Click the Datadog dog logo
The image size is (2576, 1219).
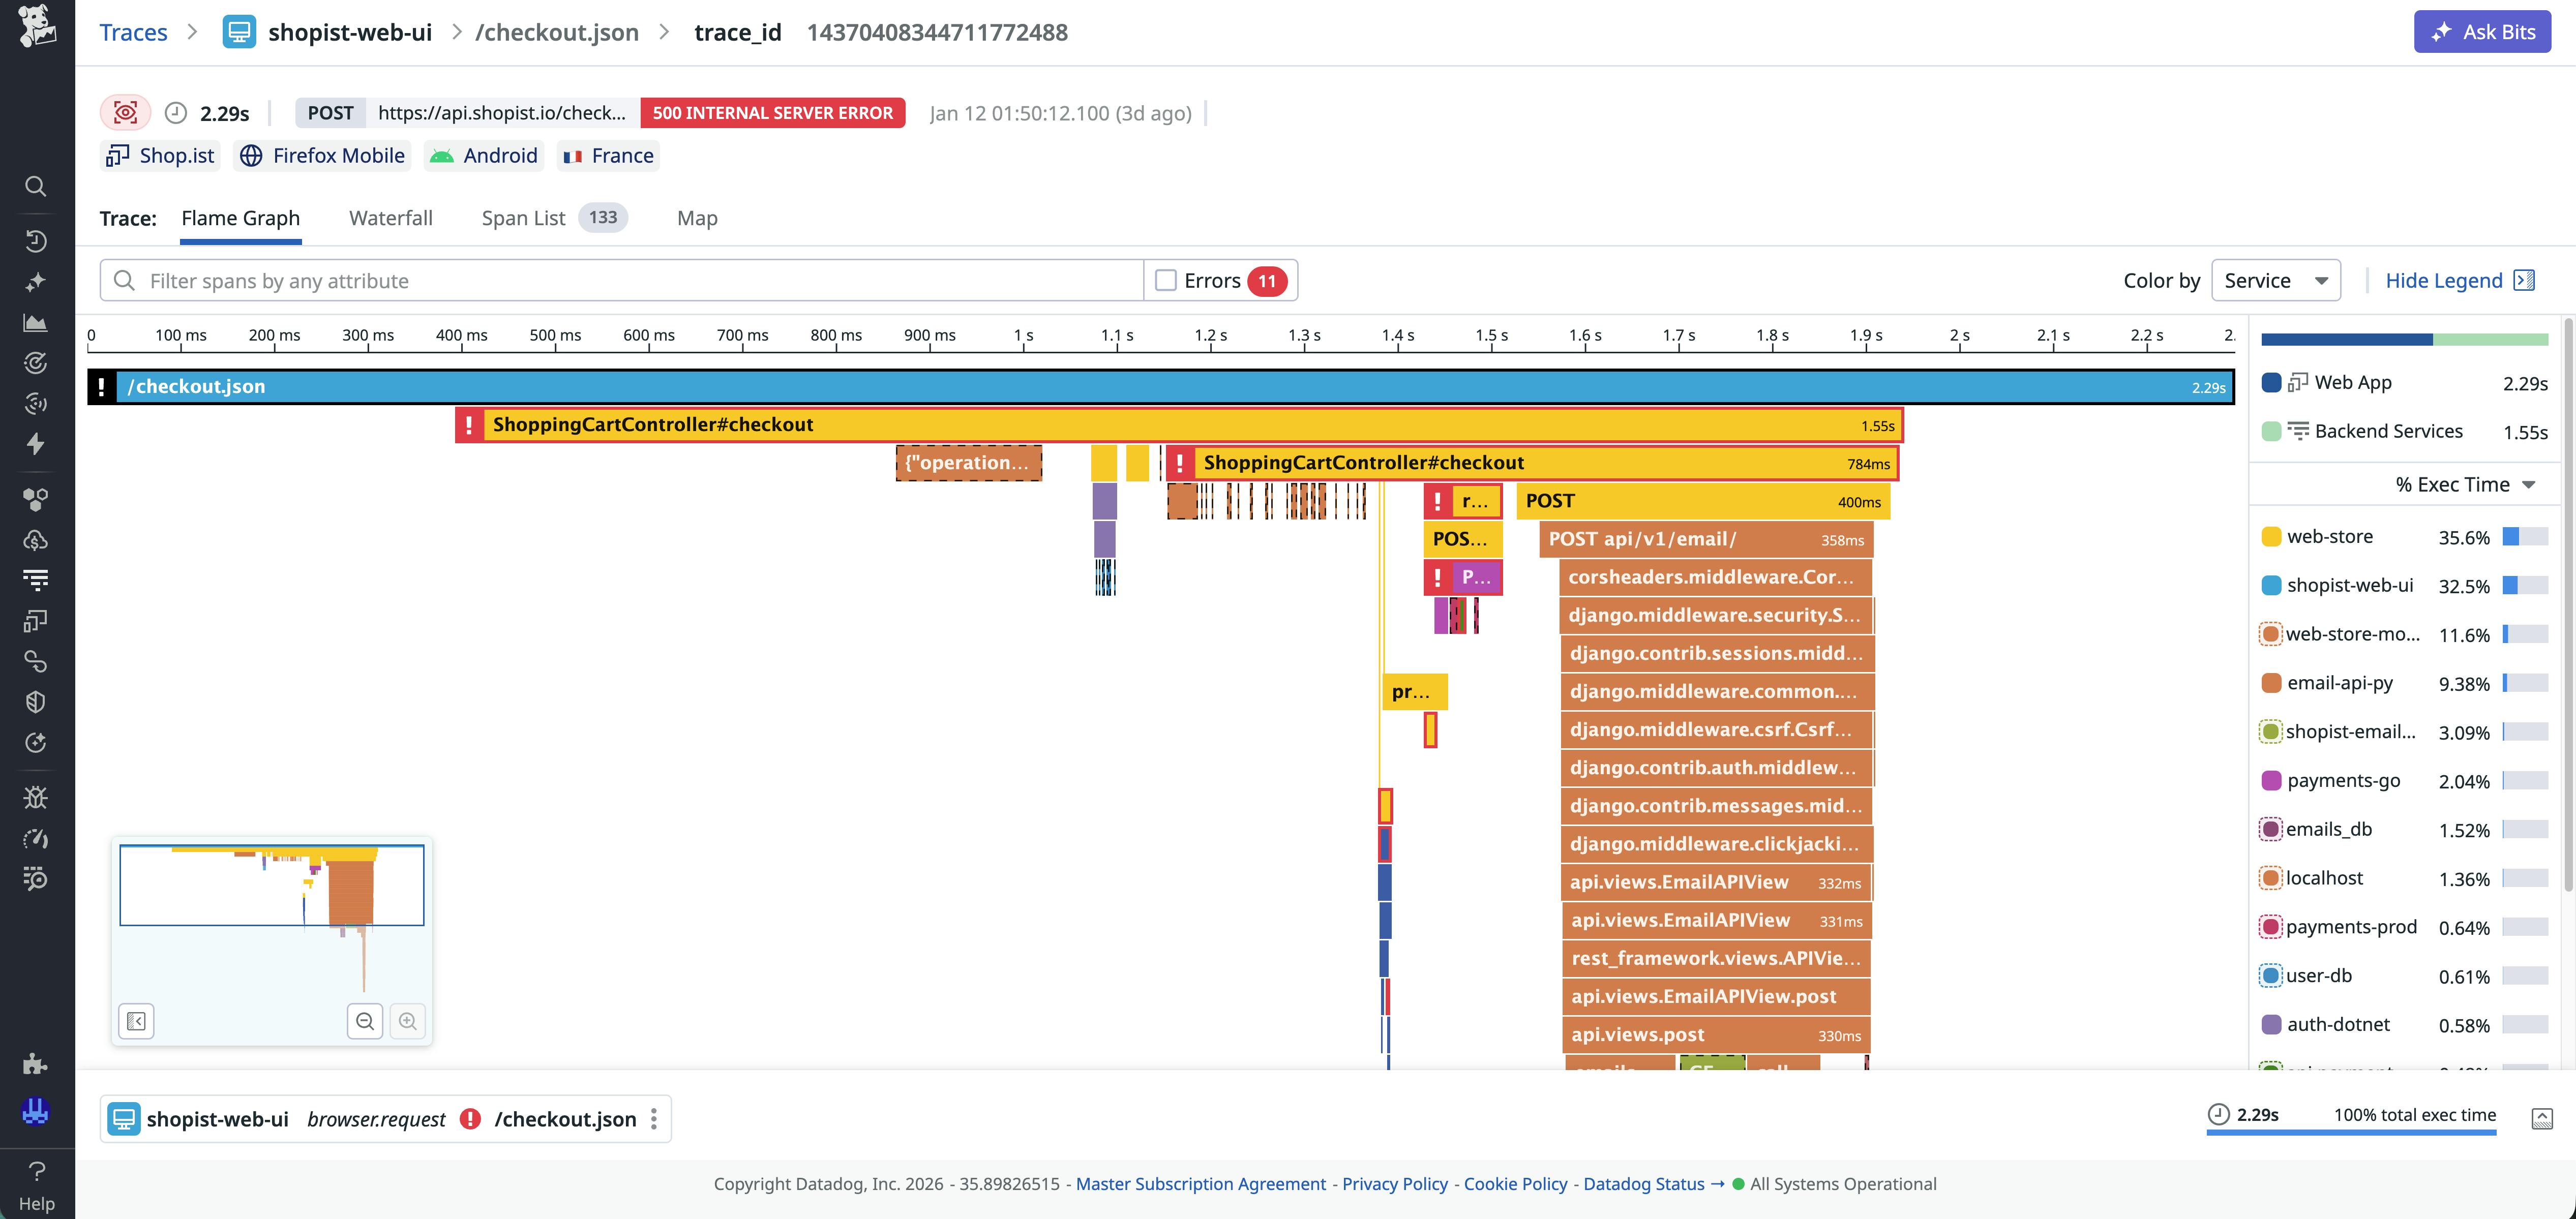[36, 28]
